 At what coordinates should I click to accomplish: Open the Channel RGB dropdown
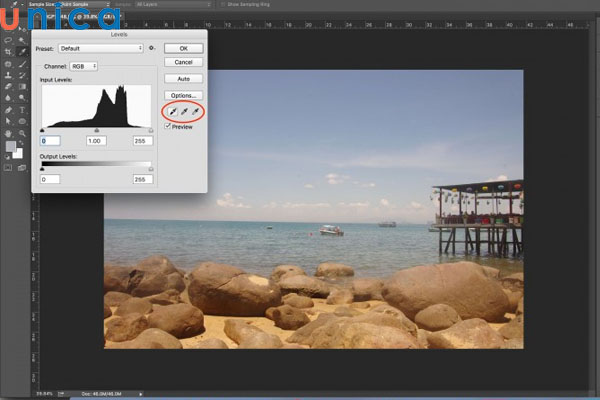click(x=84, y=66)
